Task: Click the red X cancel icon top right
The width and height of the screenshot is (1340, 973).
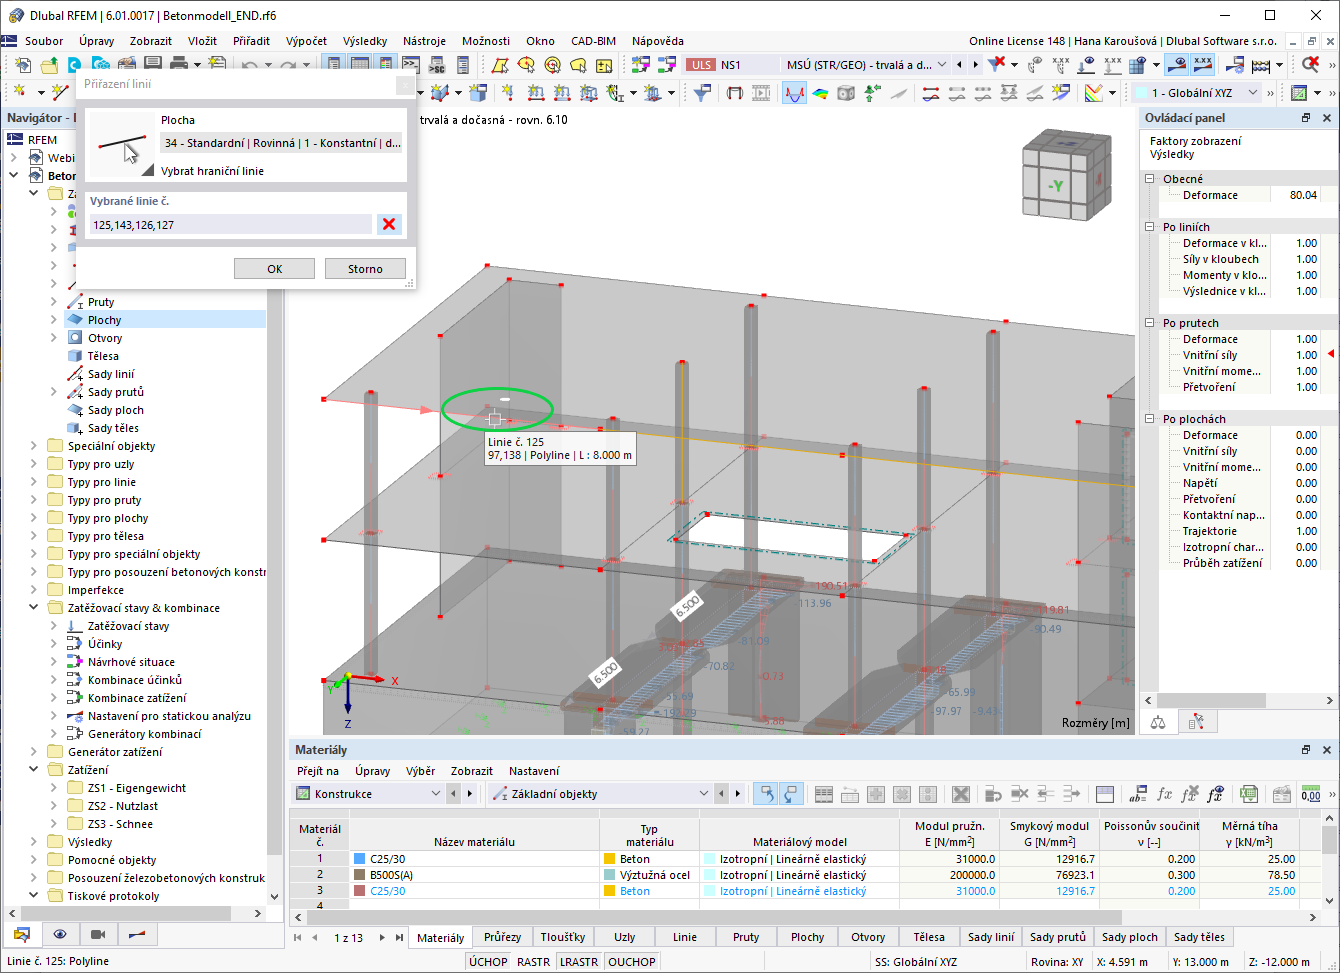Action: pos(1311,62)
